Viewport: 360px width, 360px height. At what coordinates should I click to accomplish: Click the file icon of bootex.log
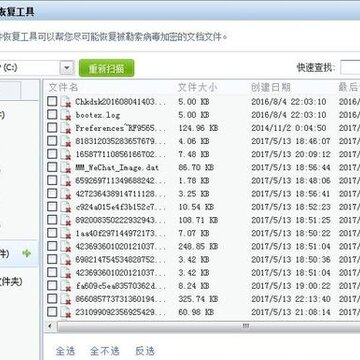[66, 115]
